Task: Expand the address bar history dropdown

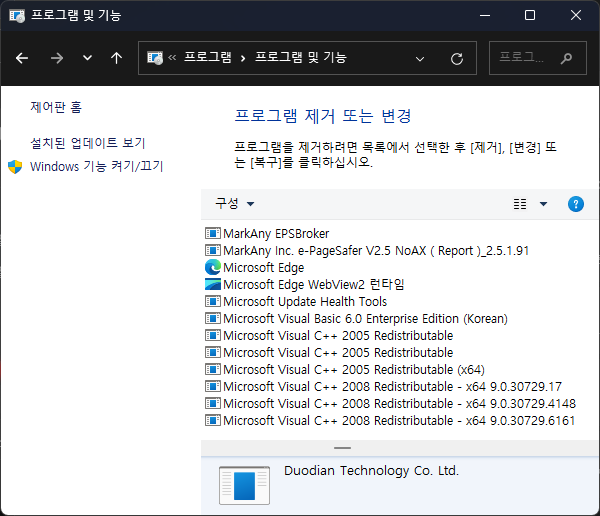Action: [420, 59]
